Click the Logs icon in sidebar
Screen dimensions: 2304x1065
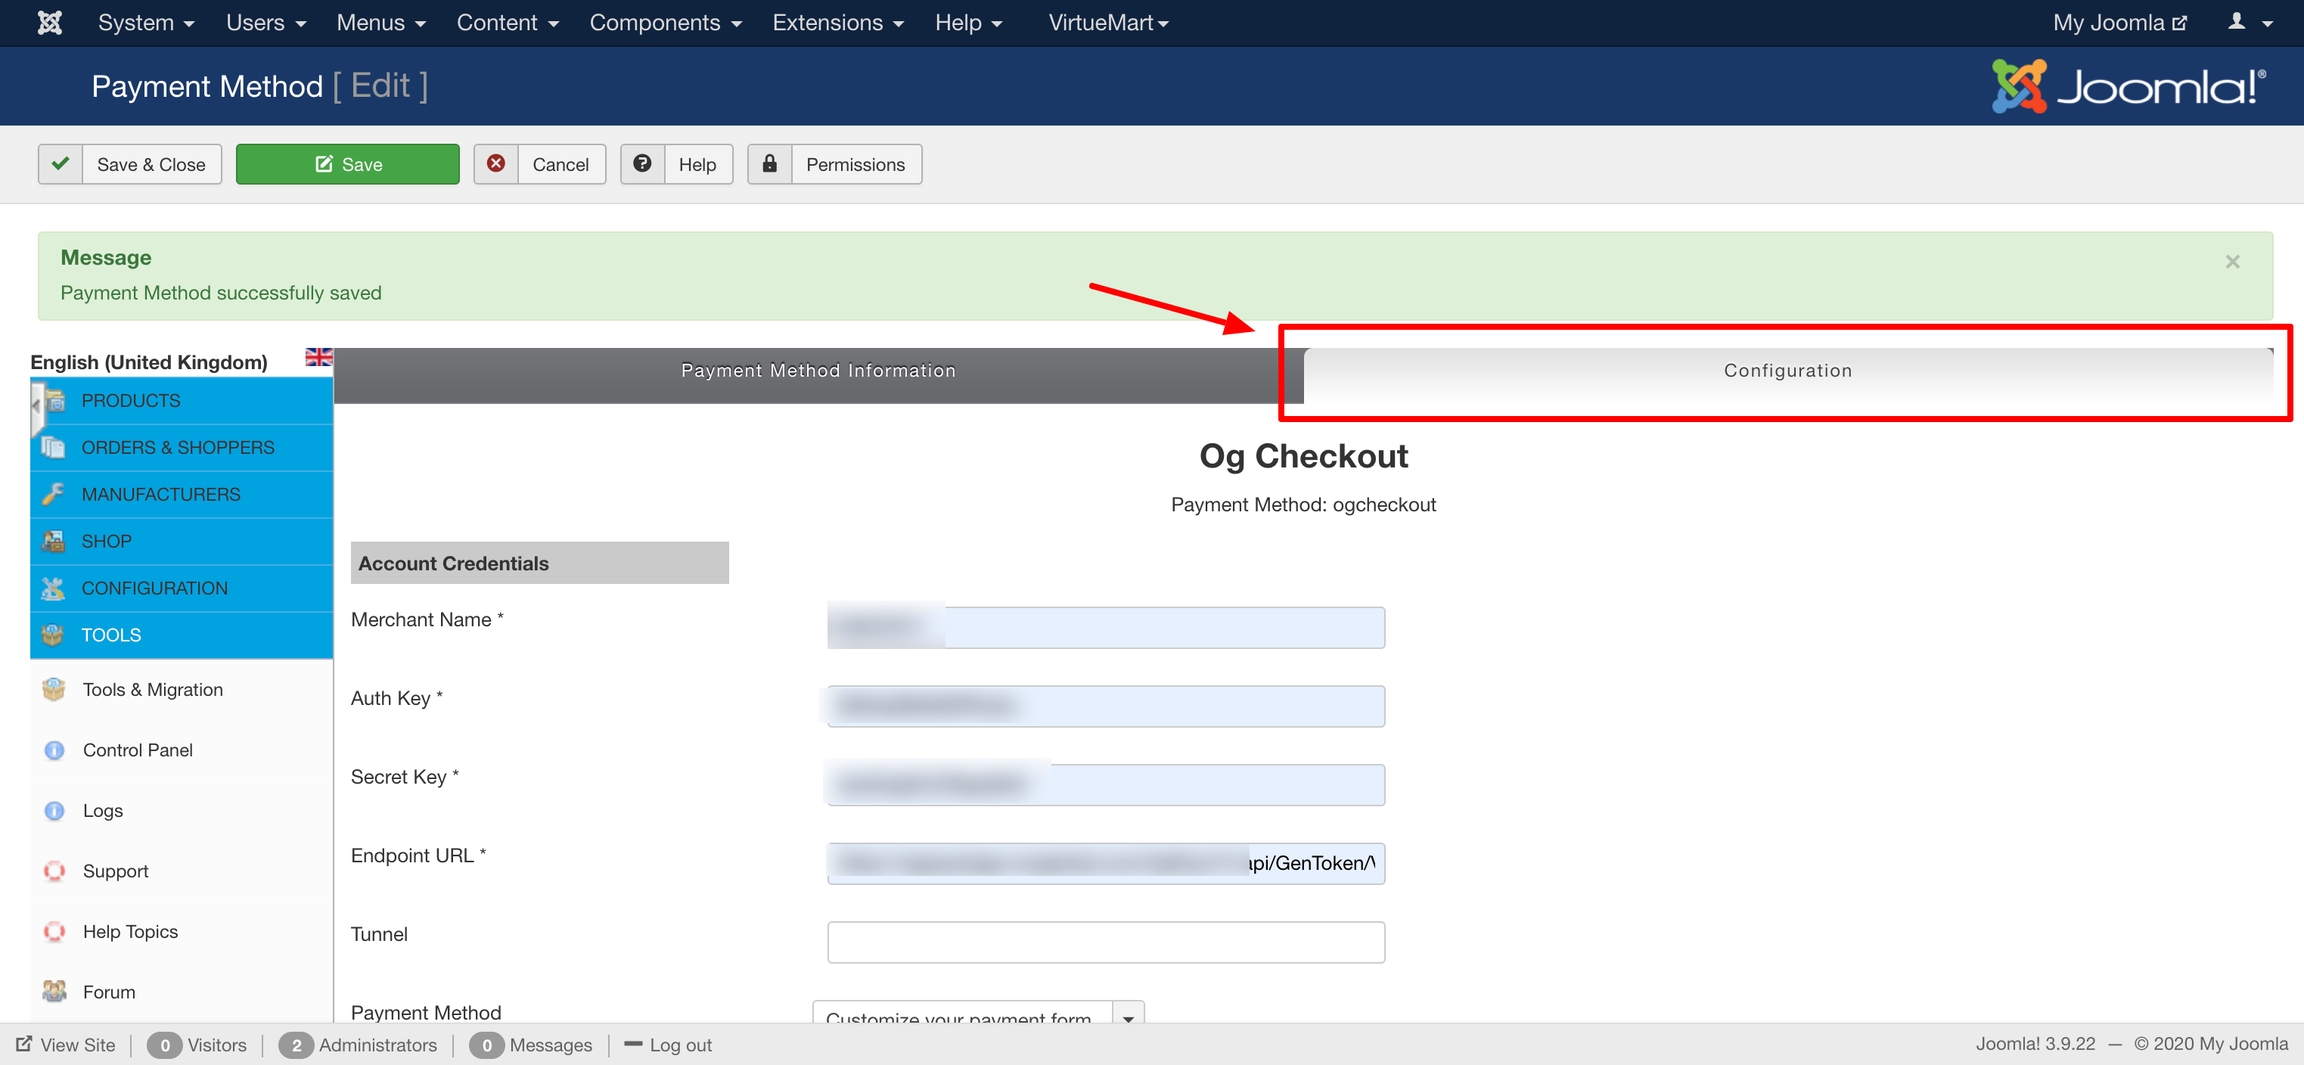[54, 811]
